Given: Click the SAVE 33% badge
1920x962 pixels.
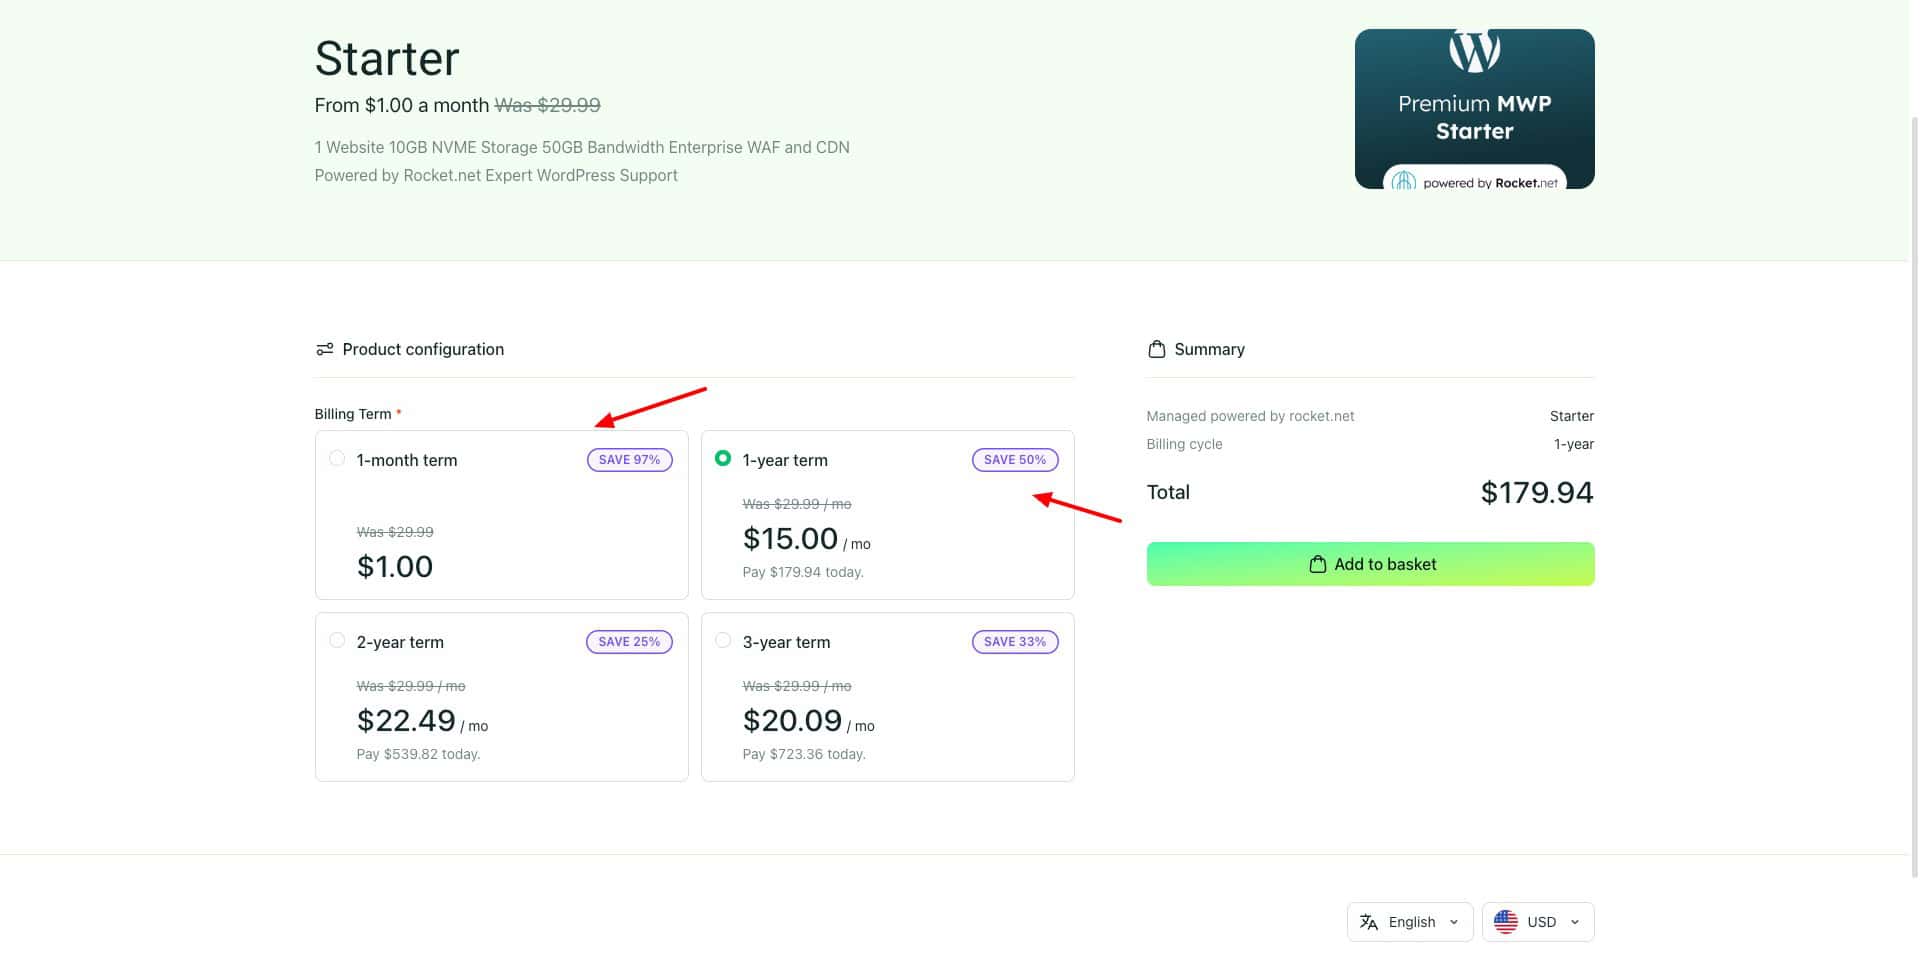Looking at the screenshot, I should click(1014, 642).
